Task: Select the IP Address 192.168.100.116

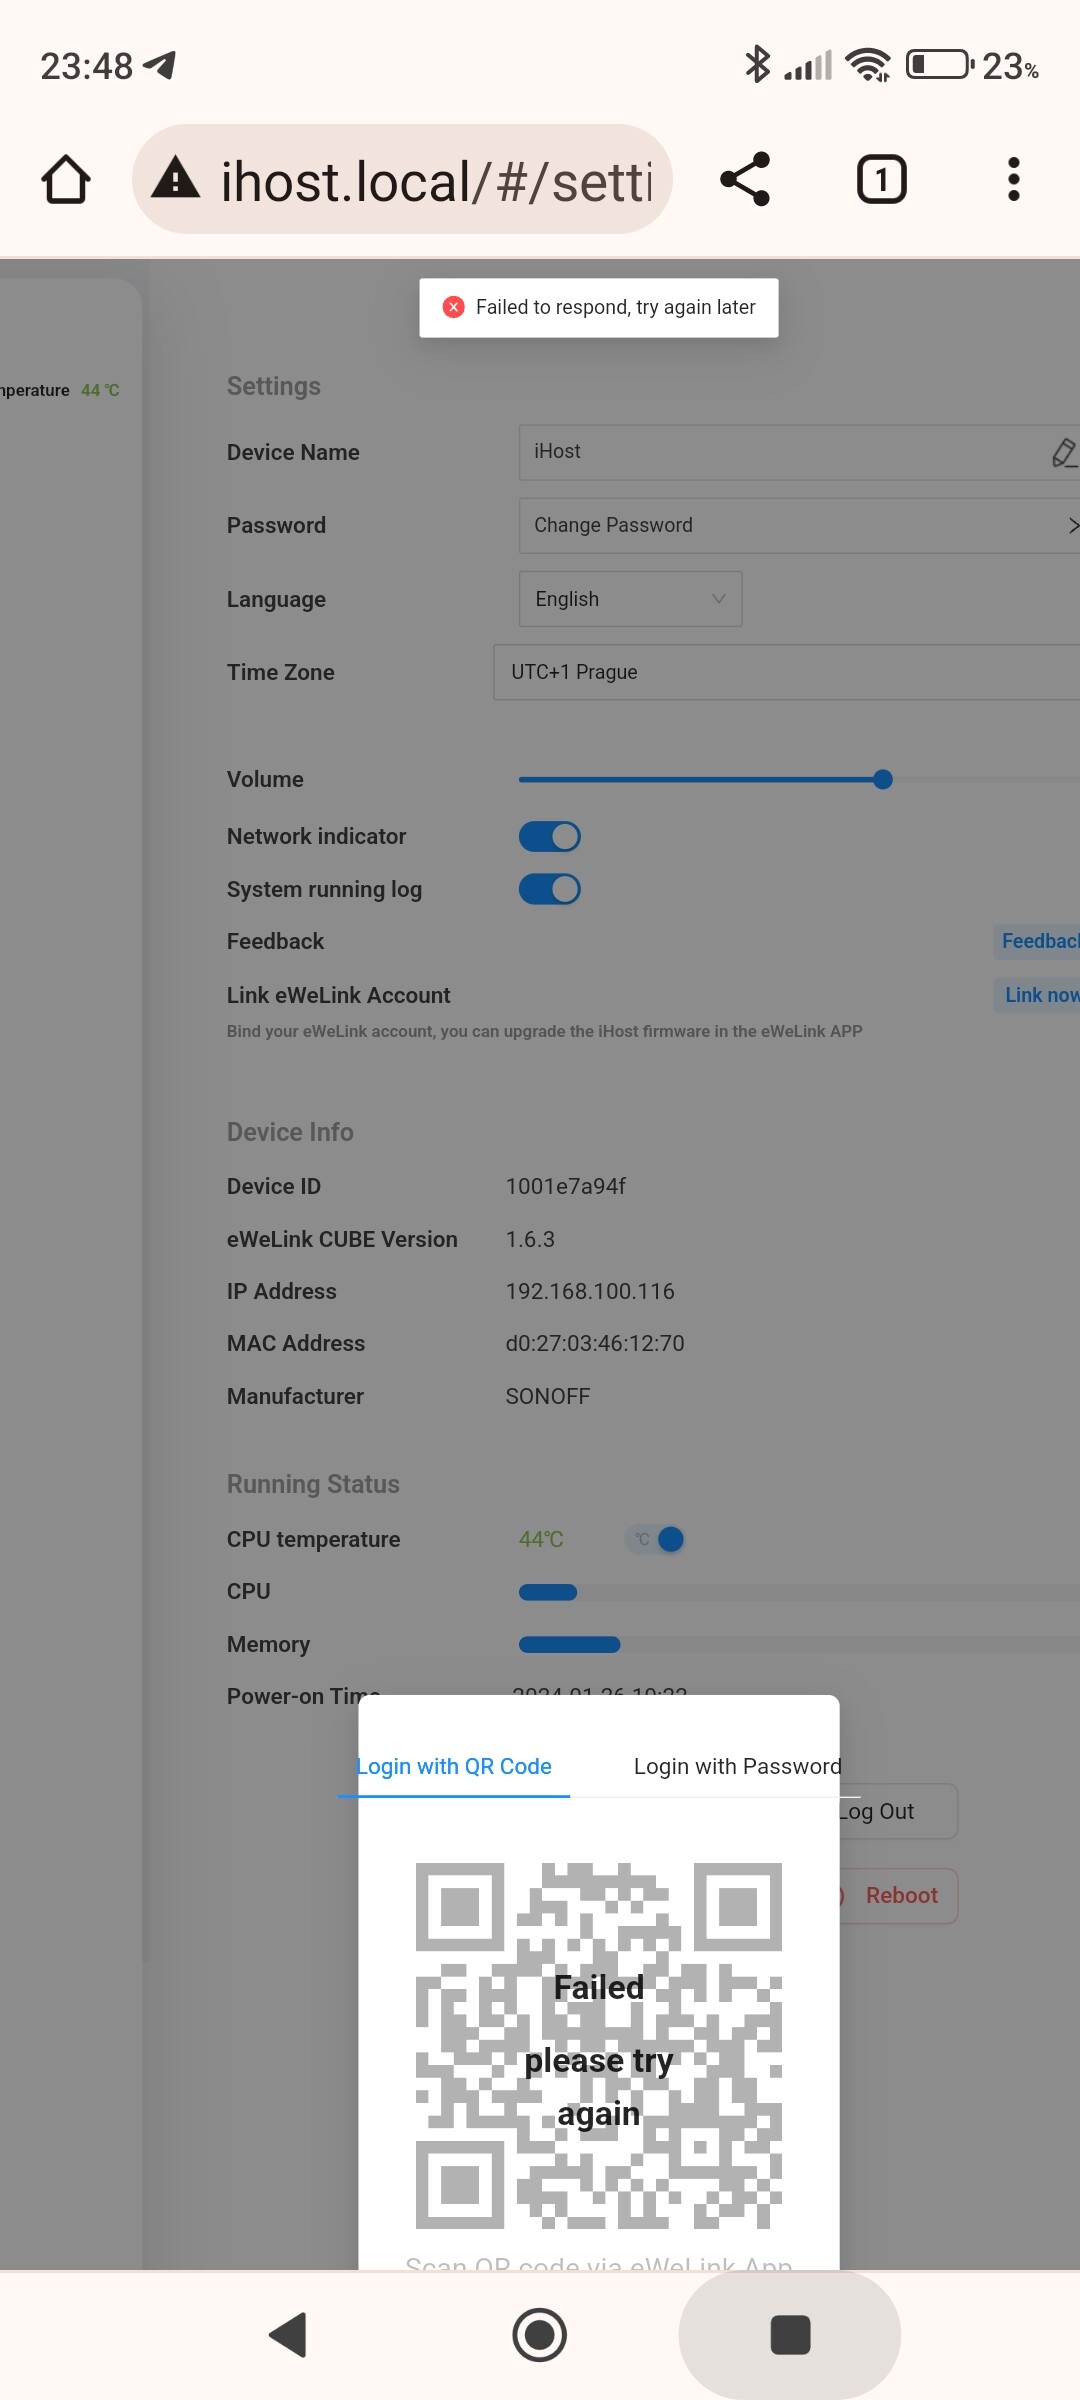Action: point(590,1291)
